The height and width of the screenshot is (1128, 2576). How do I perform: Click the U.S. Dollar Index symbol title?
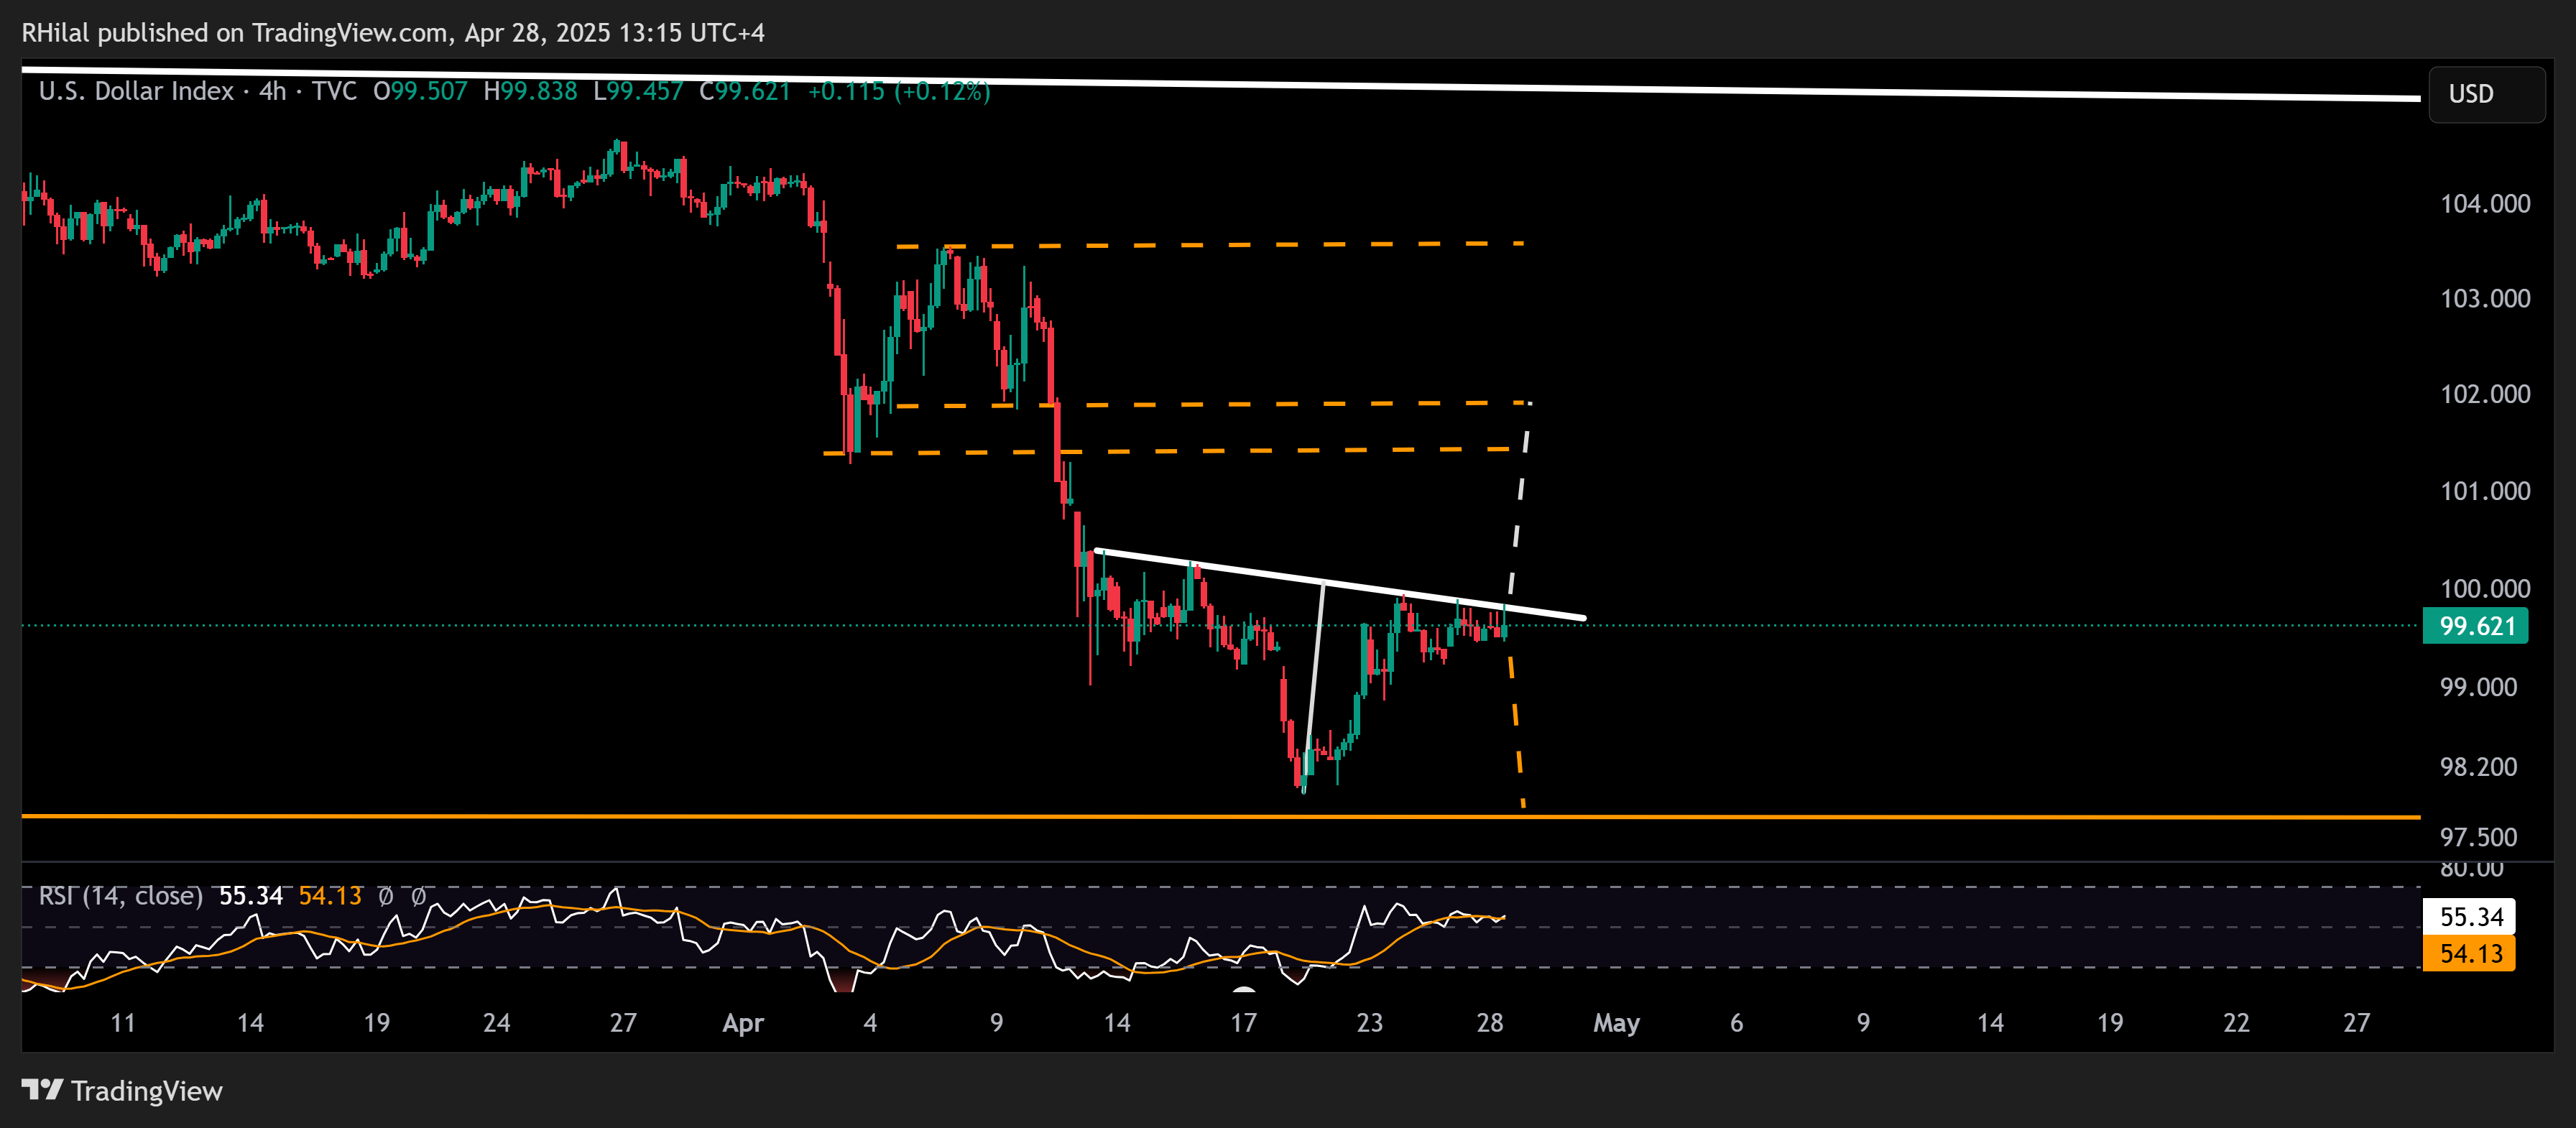coord(136,91)
